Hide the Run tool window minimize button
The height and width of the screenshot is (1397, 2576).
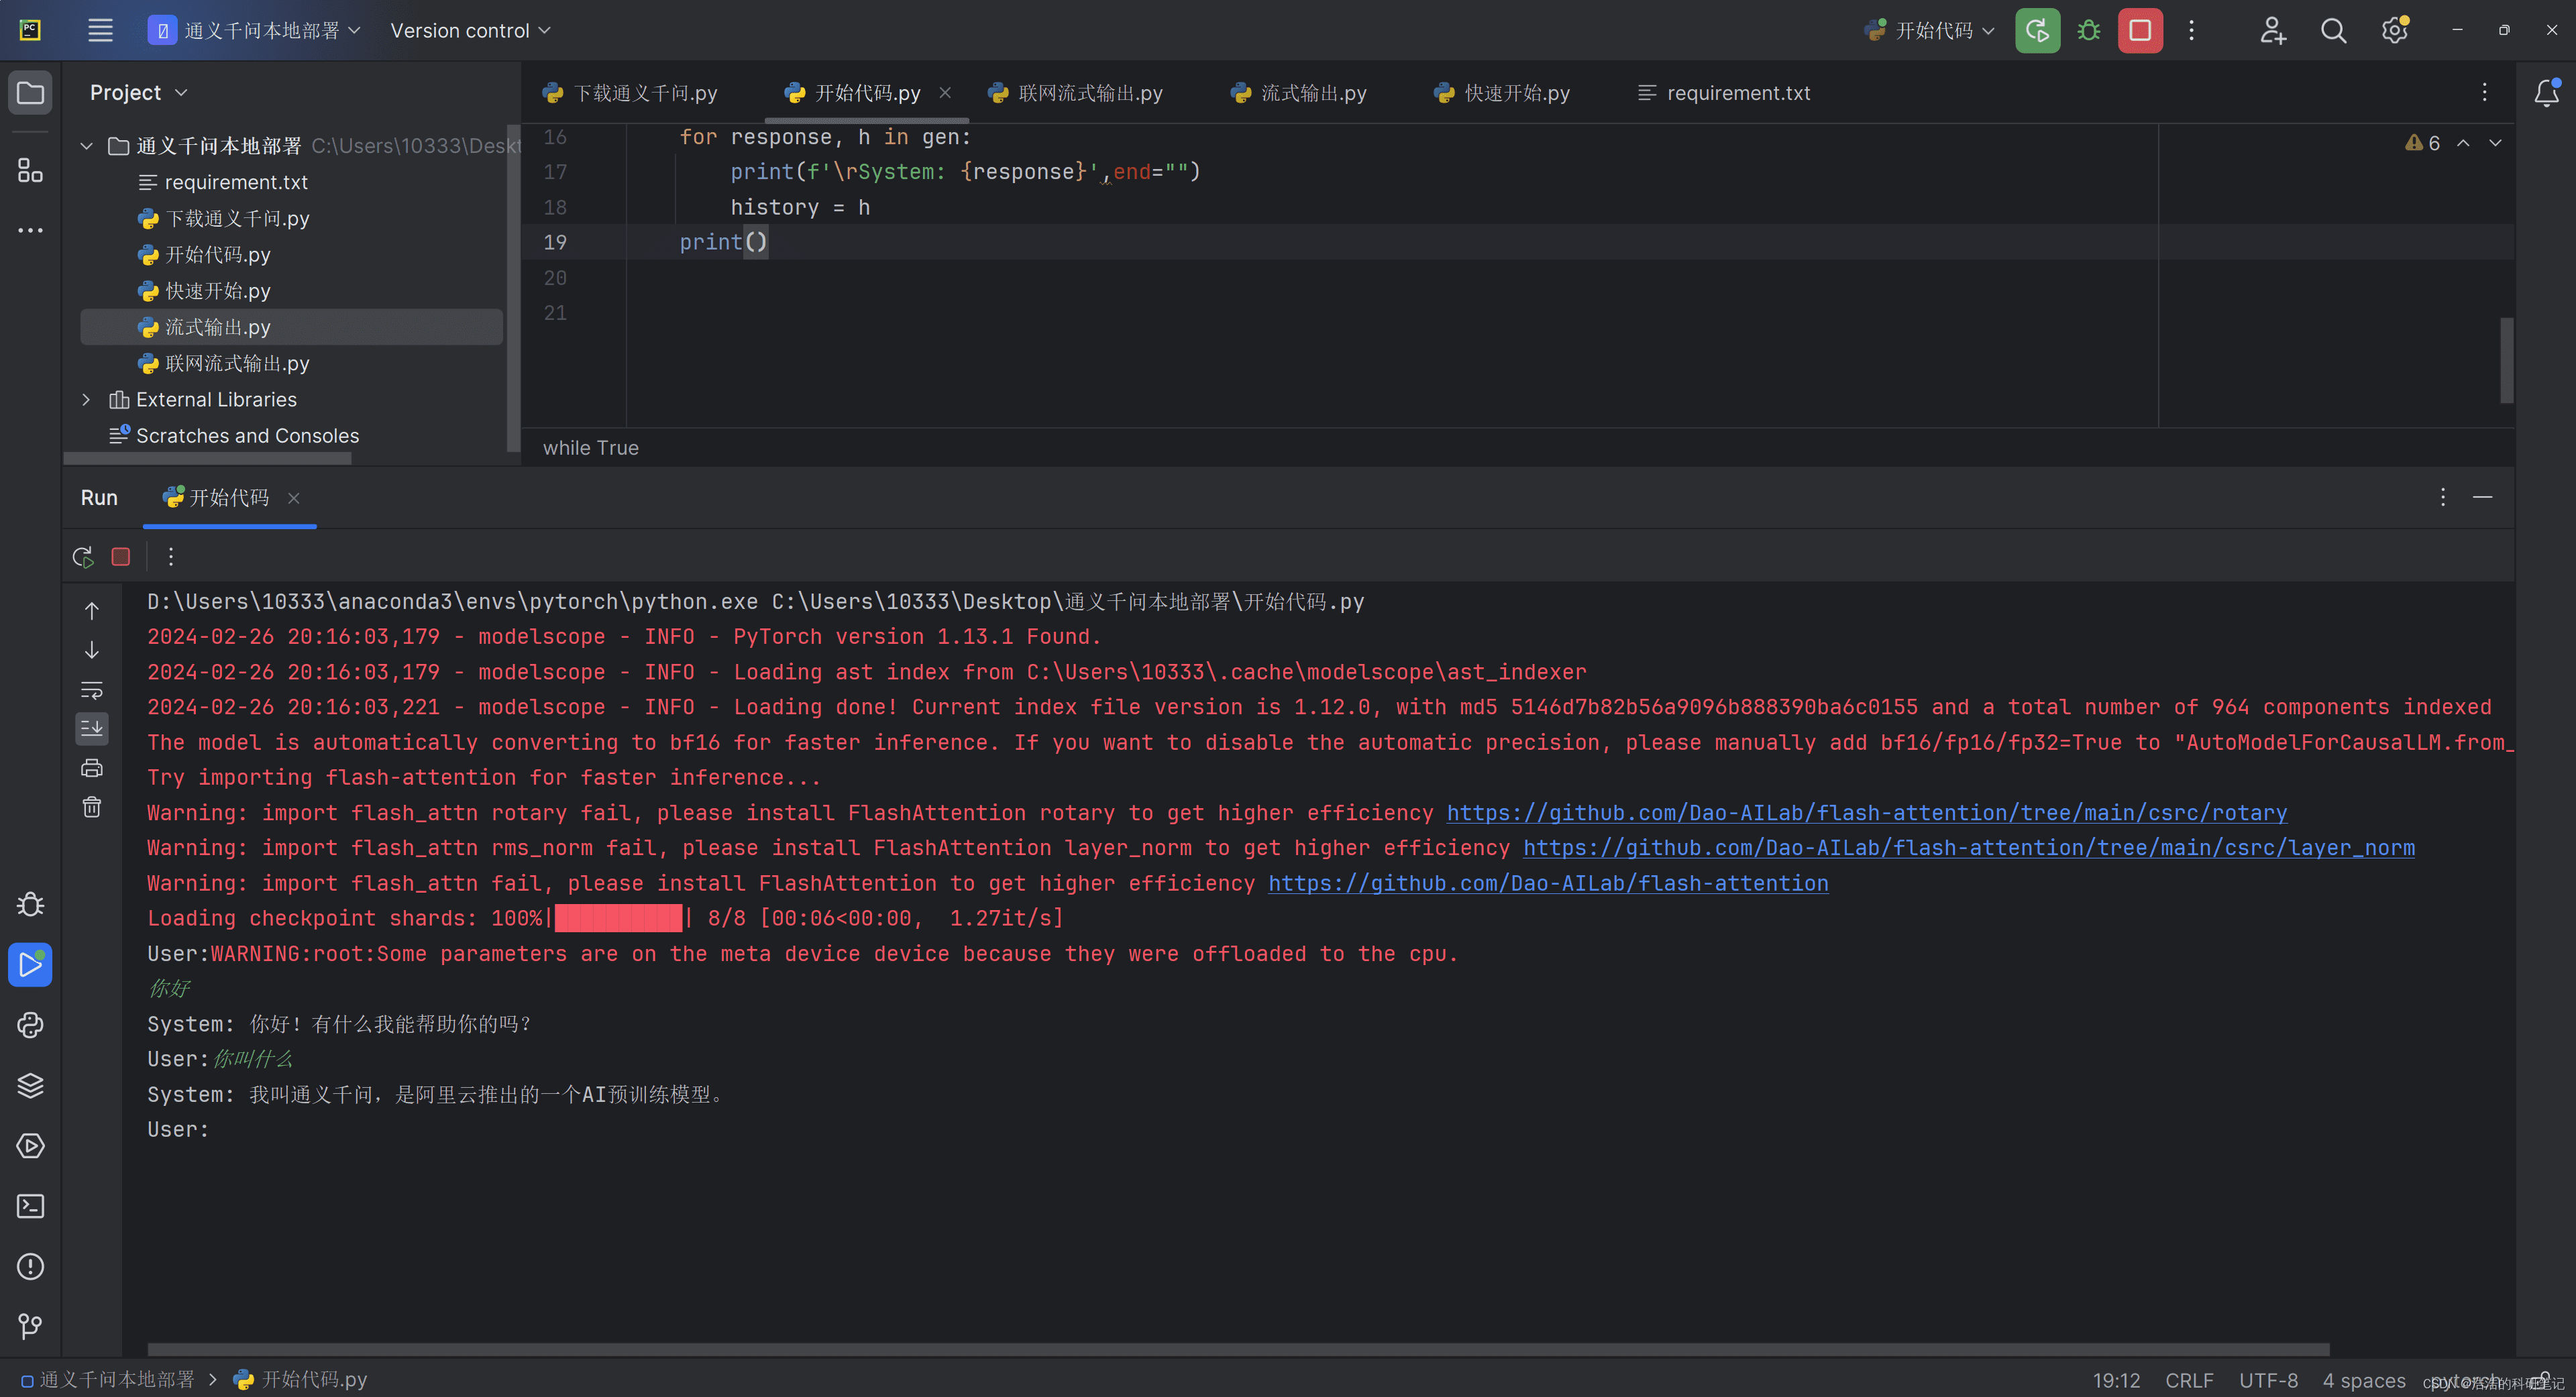pyautogui.click(x=2482, y=497)
